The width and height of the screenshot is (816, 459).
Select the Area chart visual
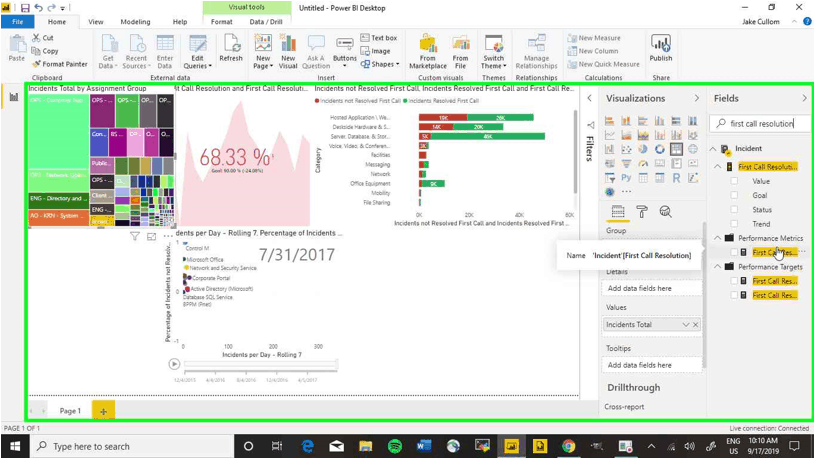[x=626, y=135]
